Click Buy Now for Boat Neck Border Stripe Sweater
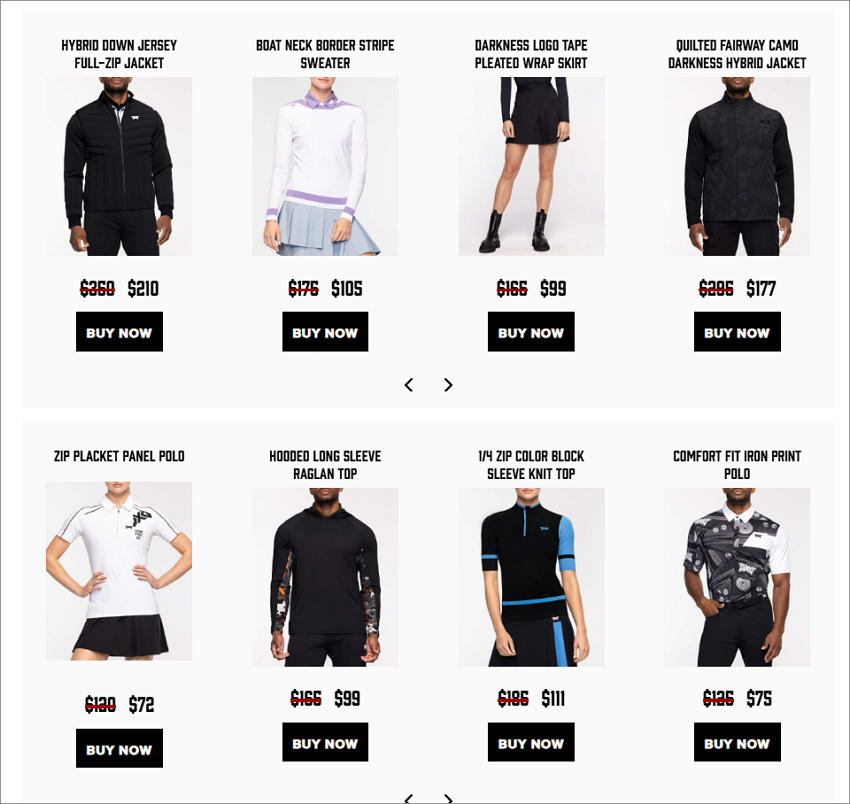The image size is (850, 804). coord(325,332)
